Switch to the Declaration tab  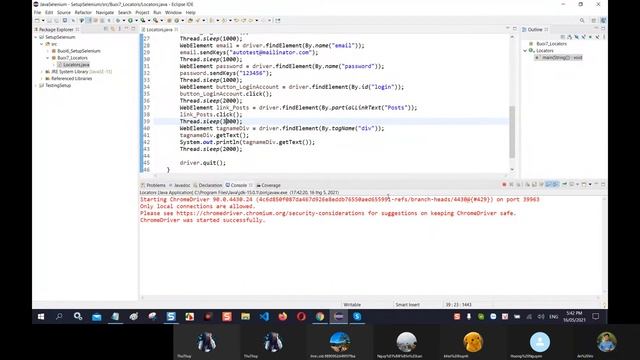pos(208,185)
